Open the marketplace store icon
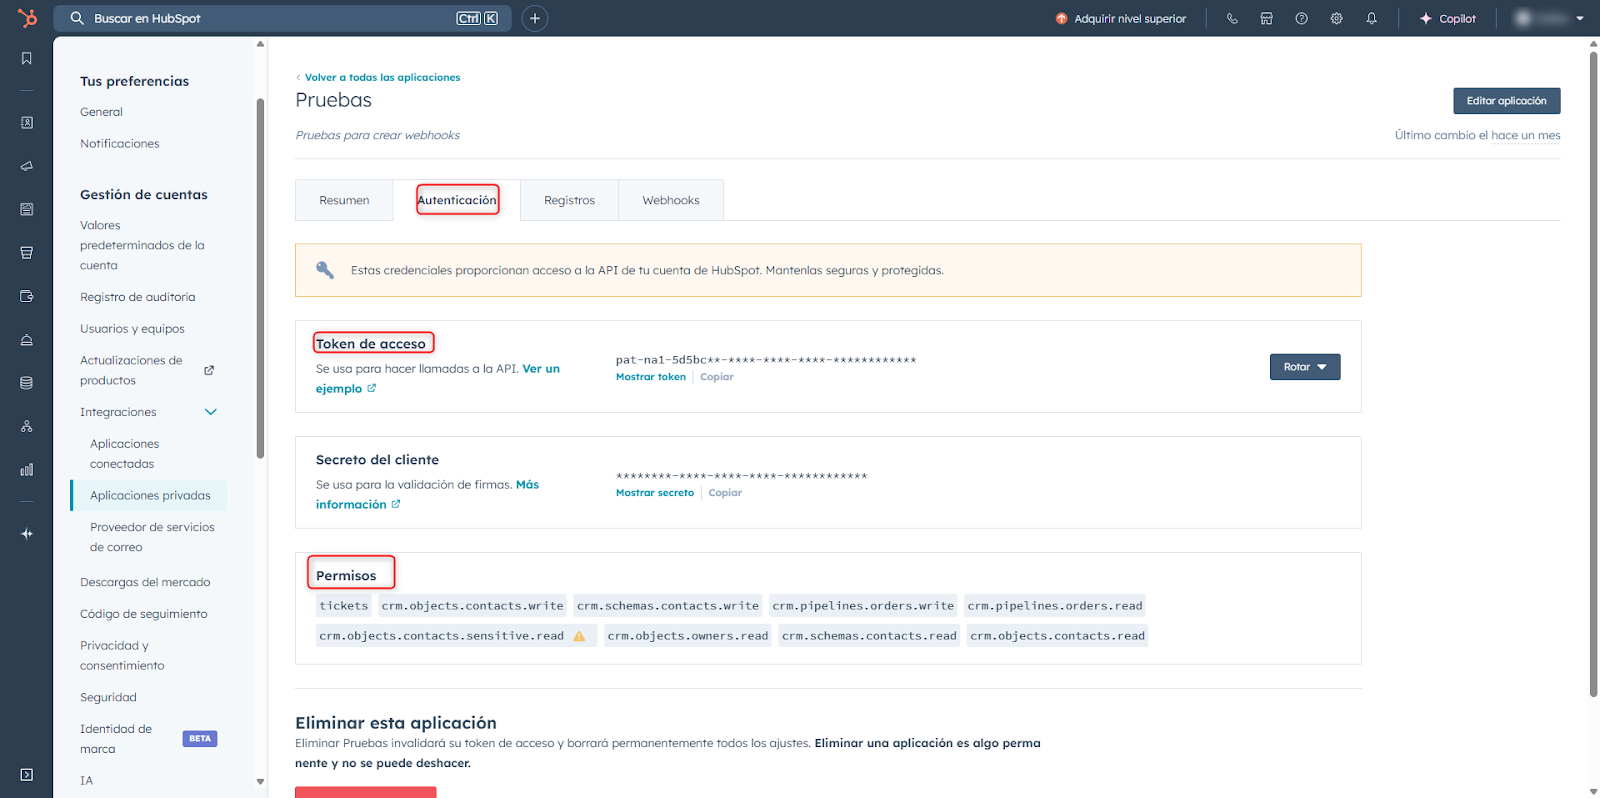The height and width of the screenshot is (798, 1600). tap(1266, 18)
